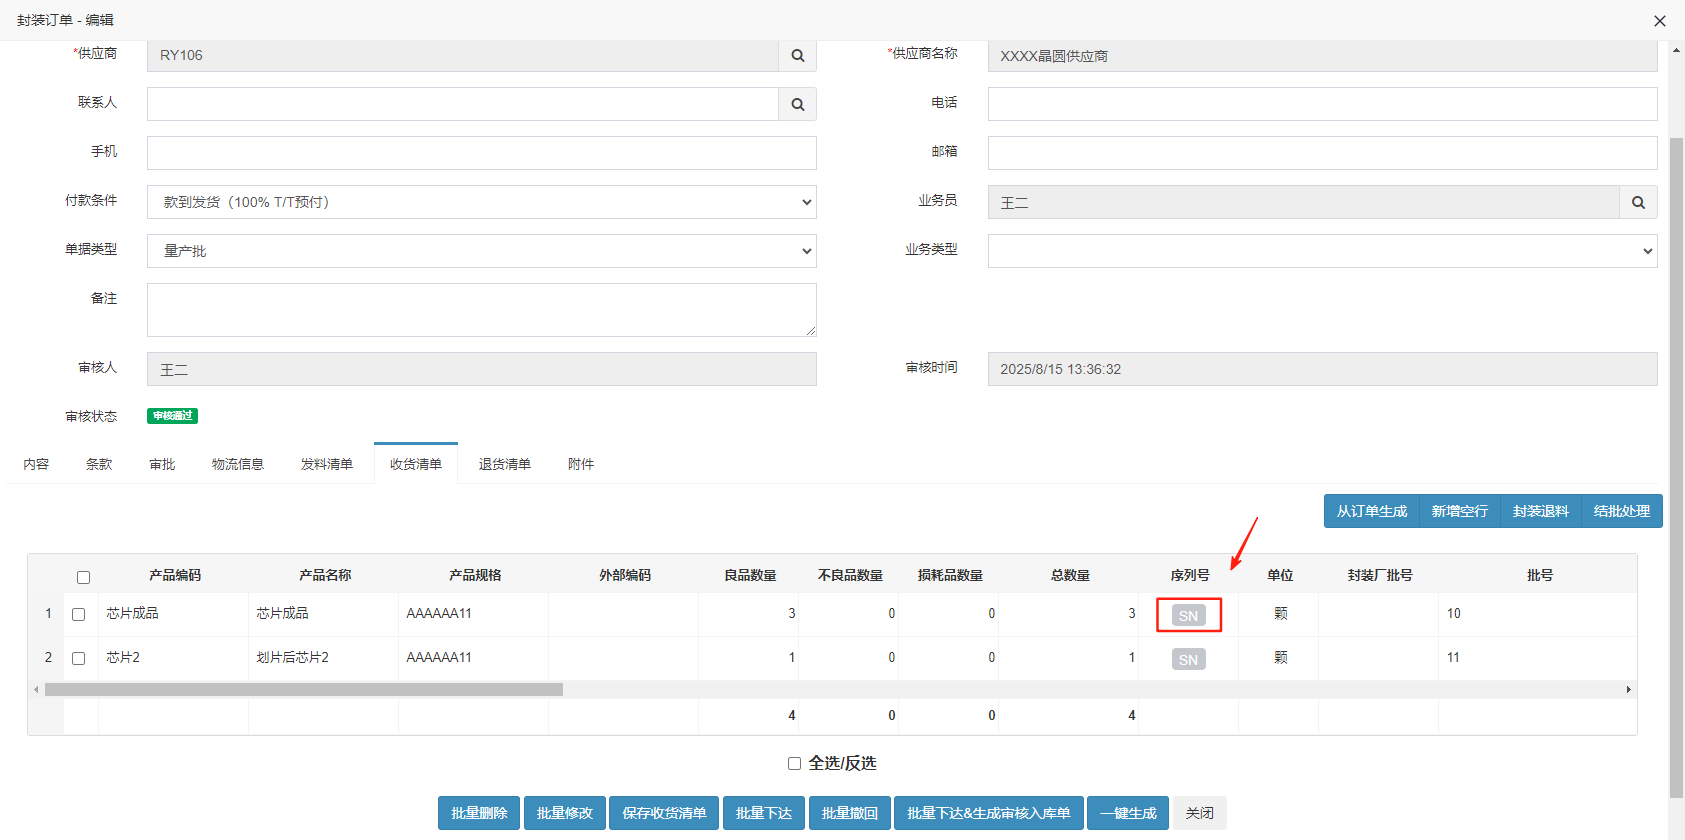The width and height of the screenshot is (1685, 840).
Task: Switch to the 发料清单 tab
Action: 327,464
